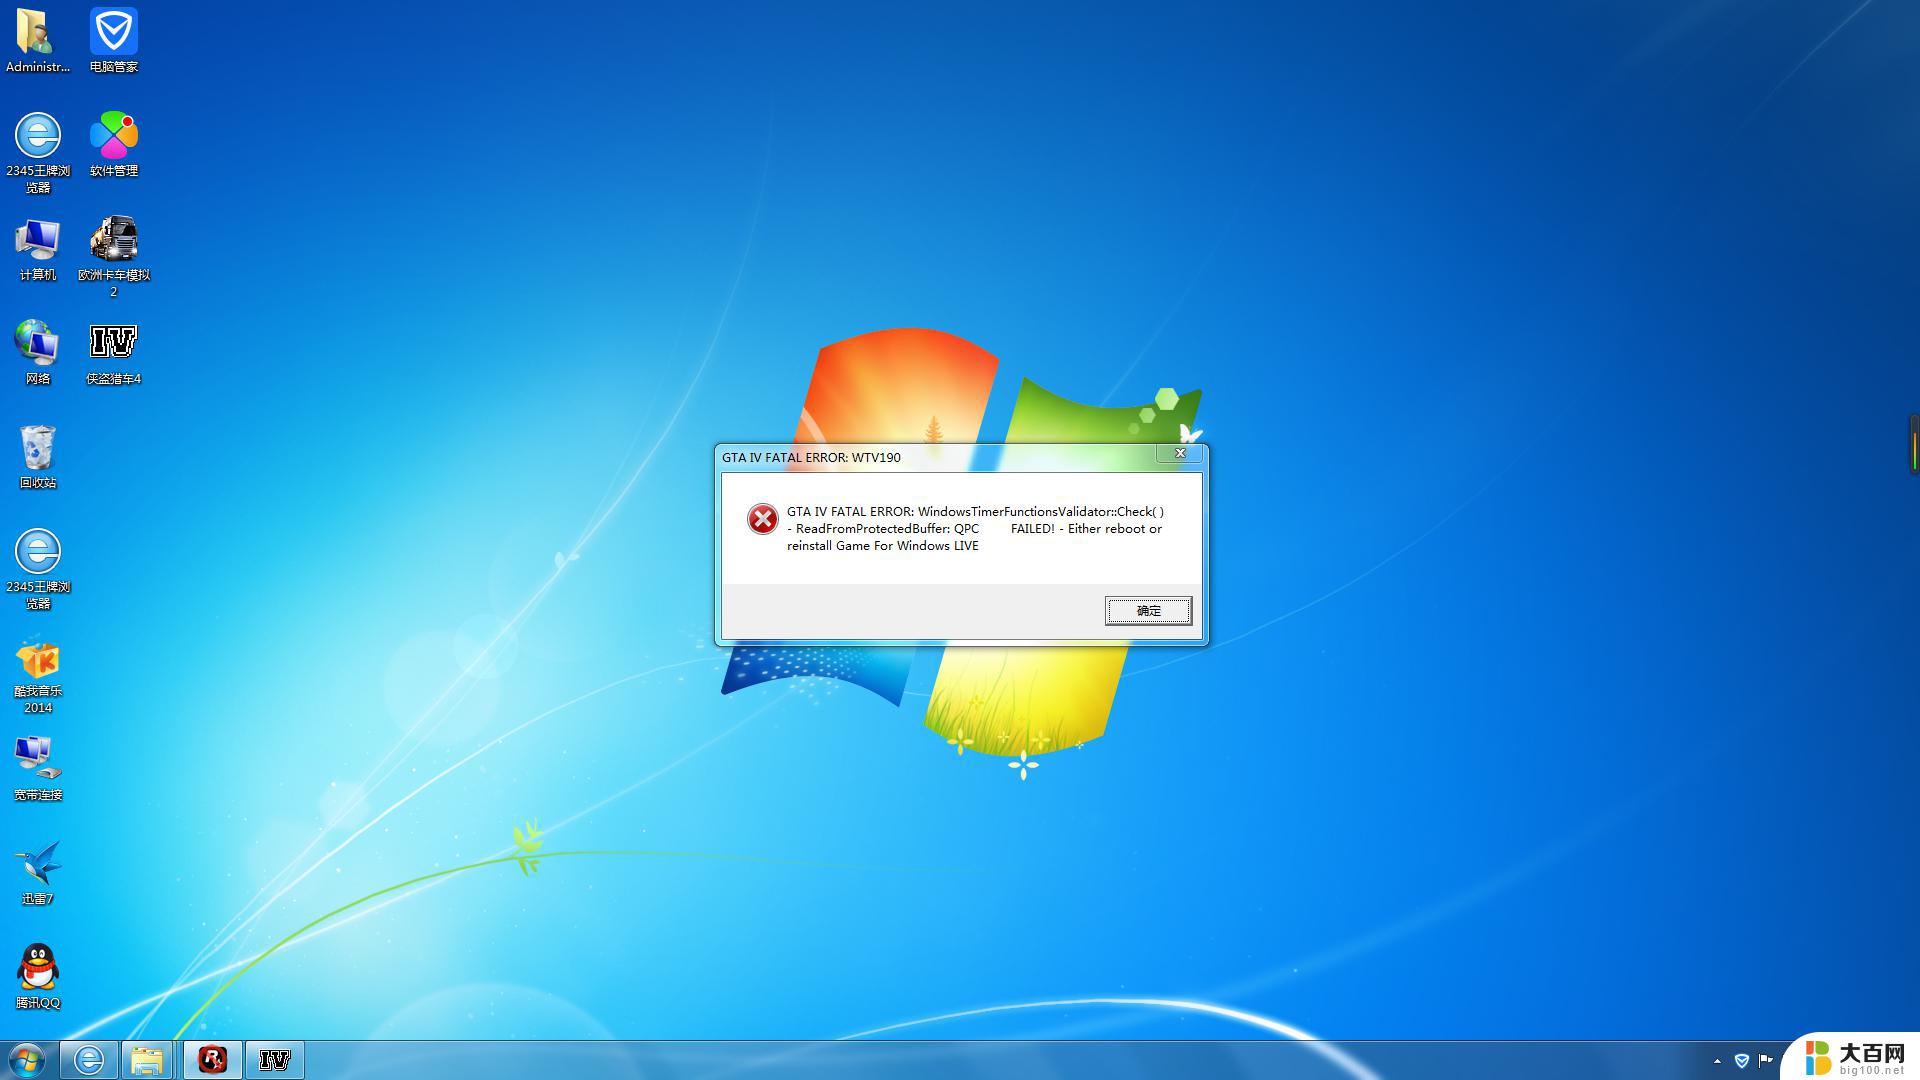Click 确定 button in error dialog
The height and width of the screenshot is (1080, 1920).
(1148, 610)
